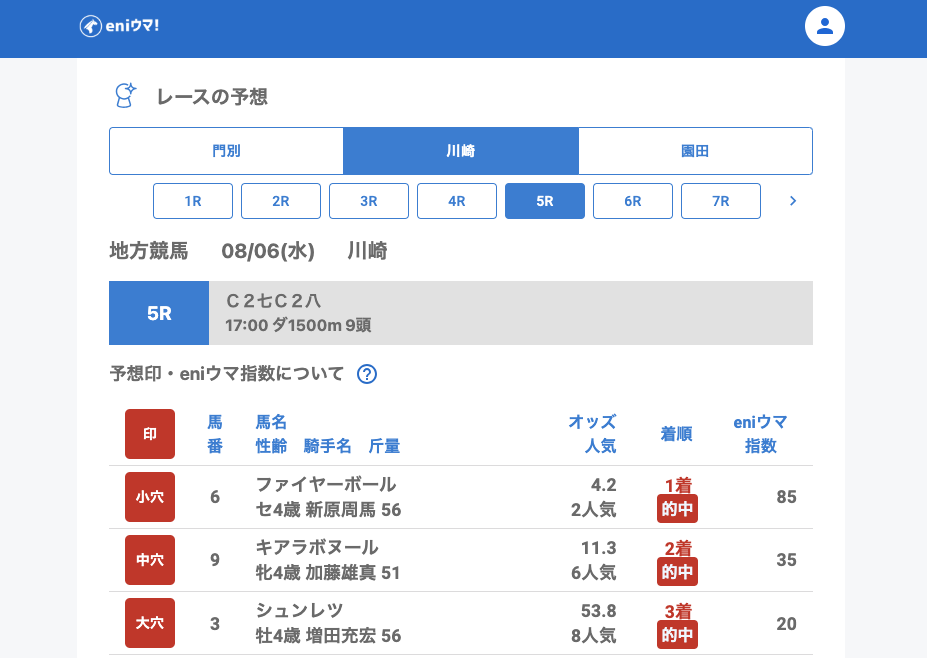927x658 pixels.
Task: Click the race prediction heading icon
Action: tap(125, 96)
